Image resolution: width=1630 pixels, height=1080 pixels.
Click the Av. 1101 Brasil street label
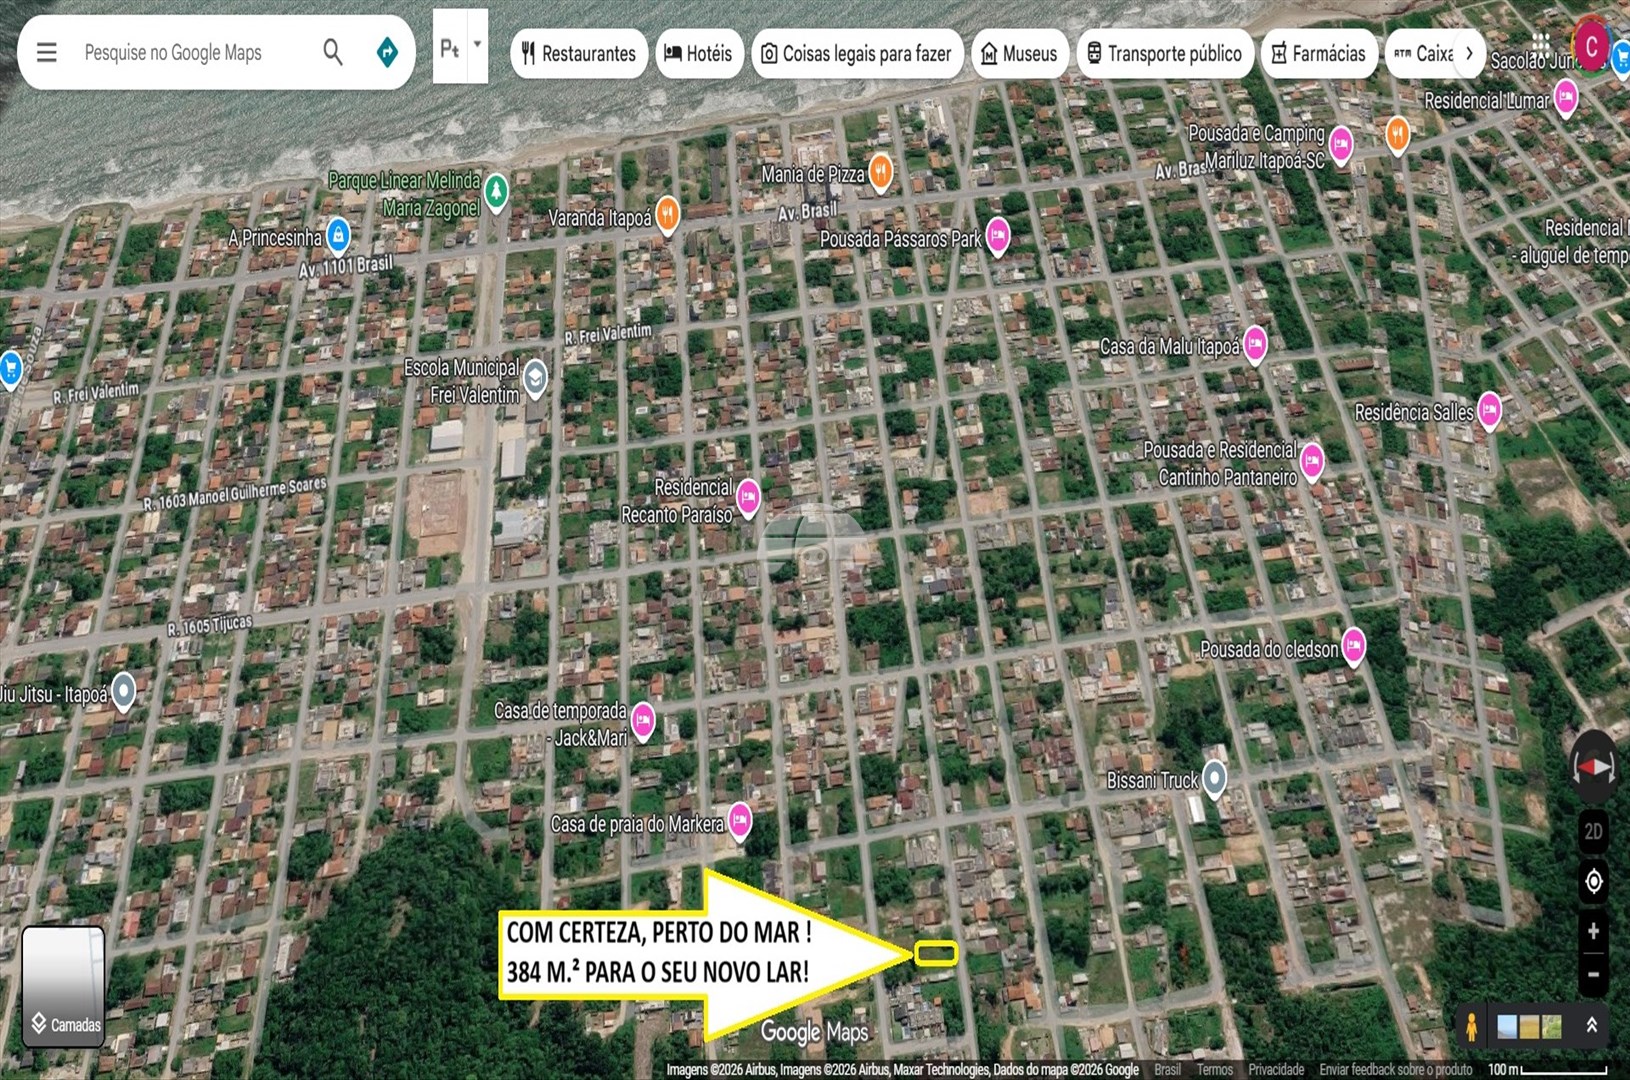(346, 267)
